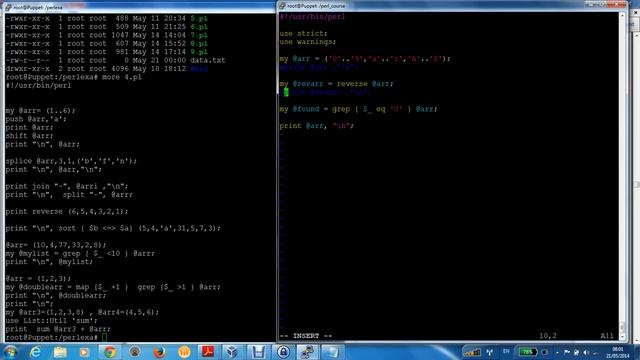This screenshot has width=640, height=360.
Task: Show hidden tray icons arrow
Action: 557,352
